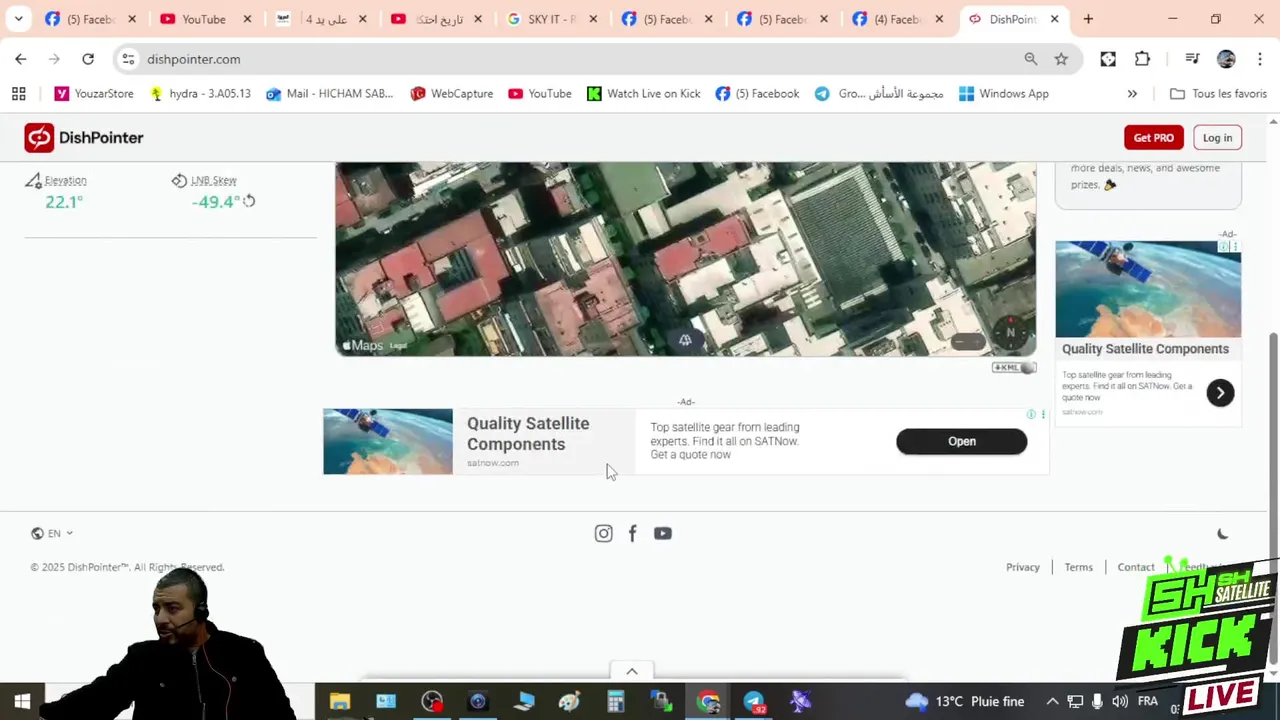Click the zoom magnifier in address bar
Screen dimensions: 1280x720
point(1031,59)
